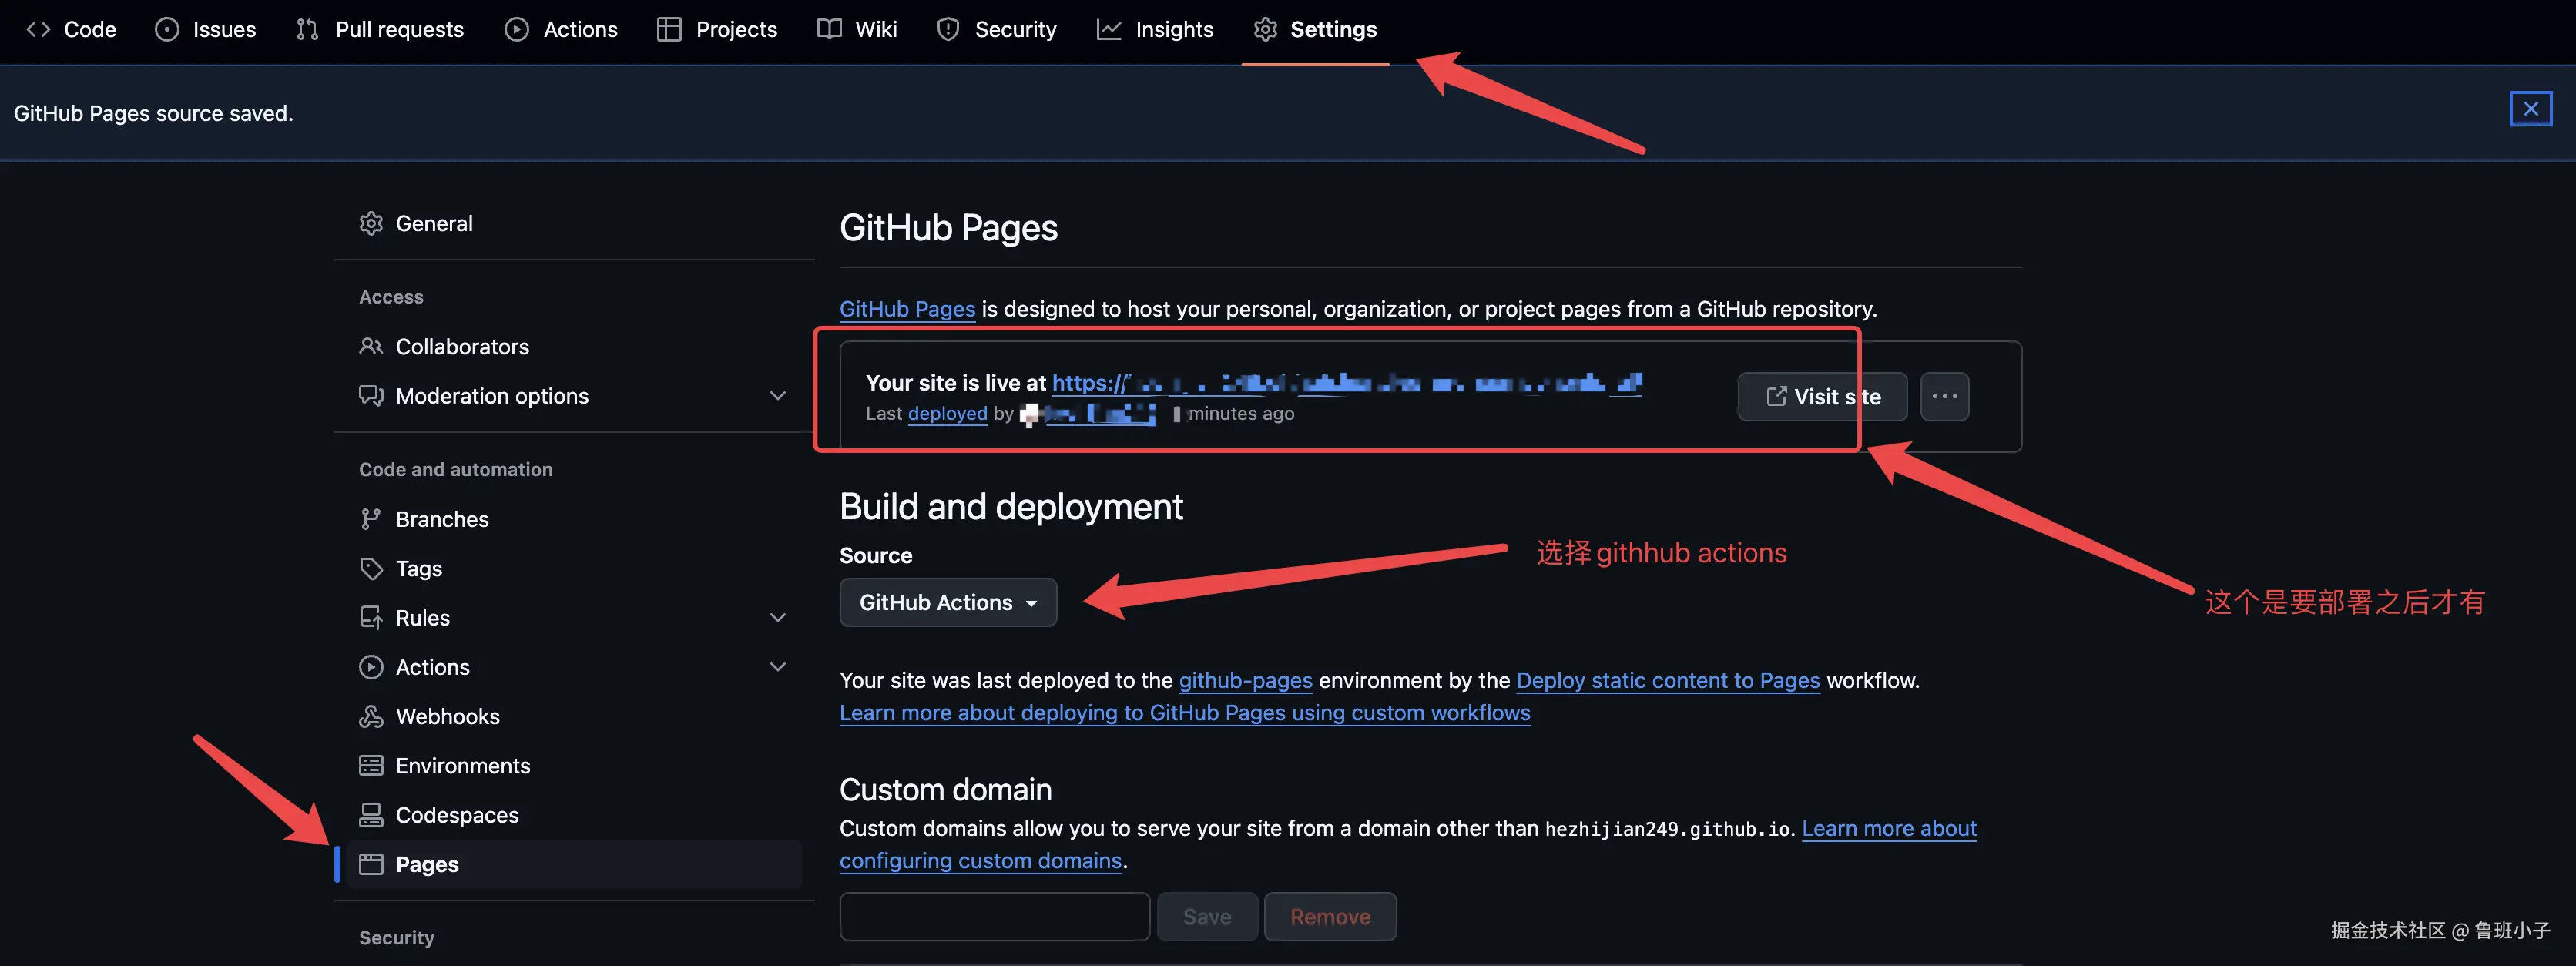Open the GitHub Actions source dropdown
The width and height of the screenshot is (2576, 966).
pos(948,602)
